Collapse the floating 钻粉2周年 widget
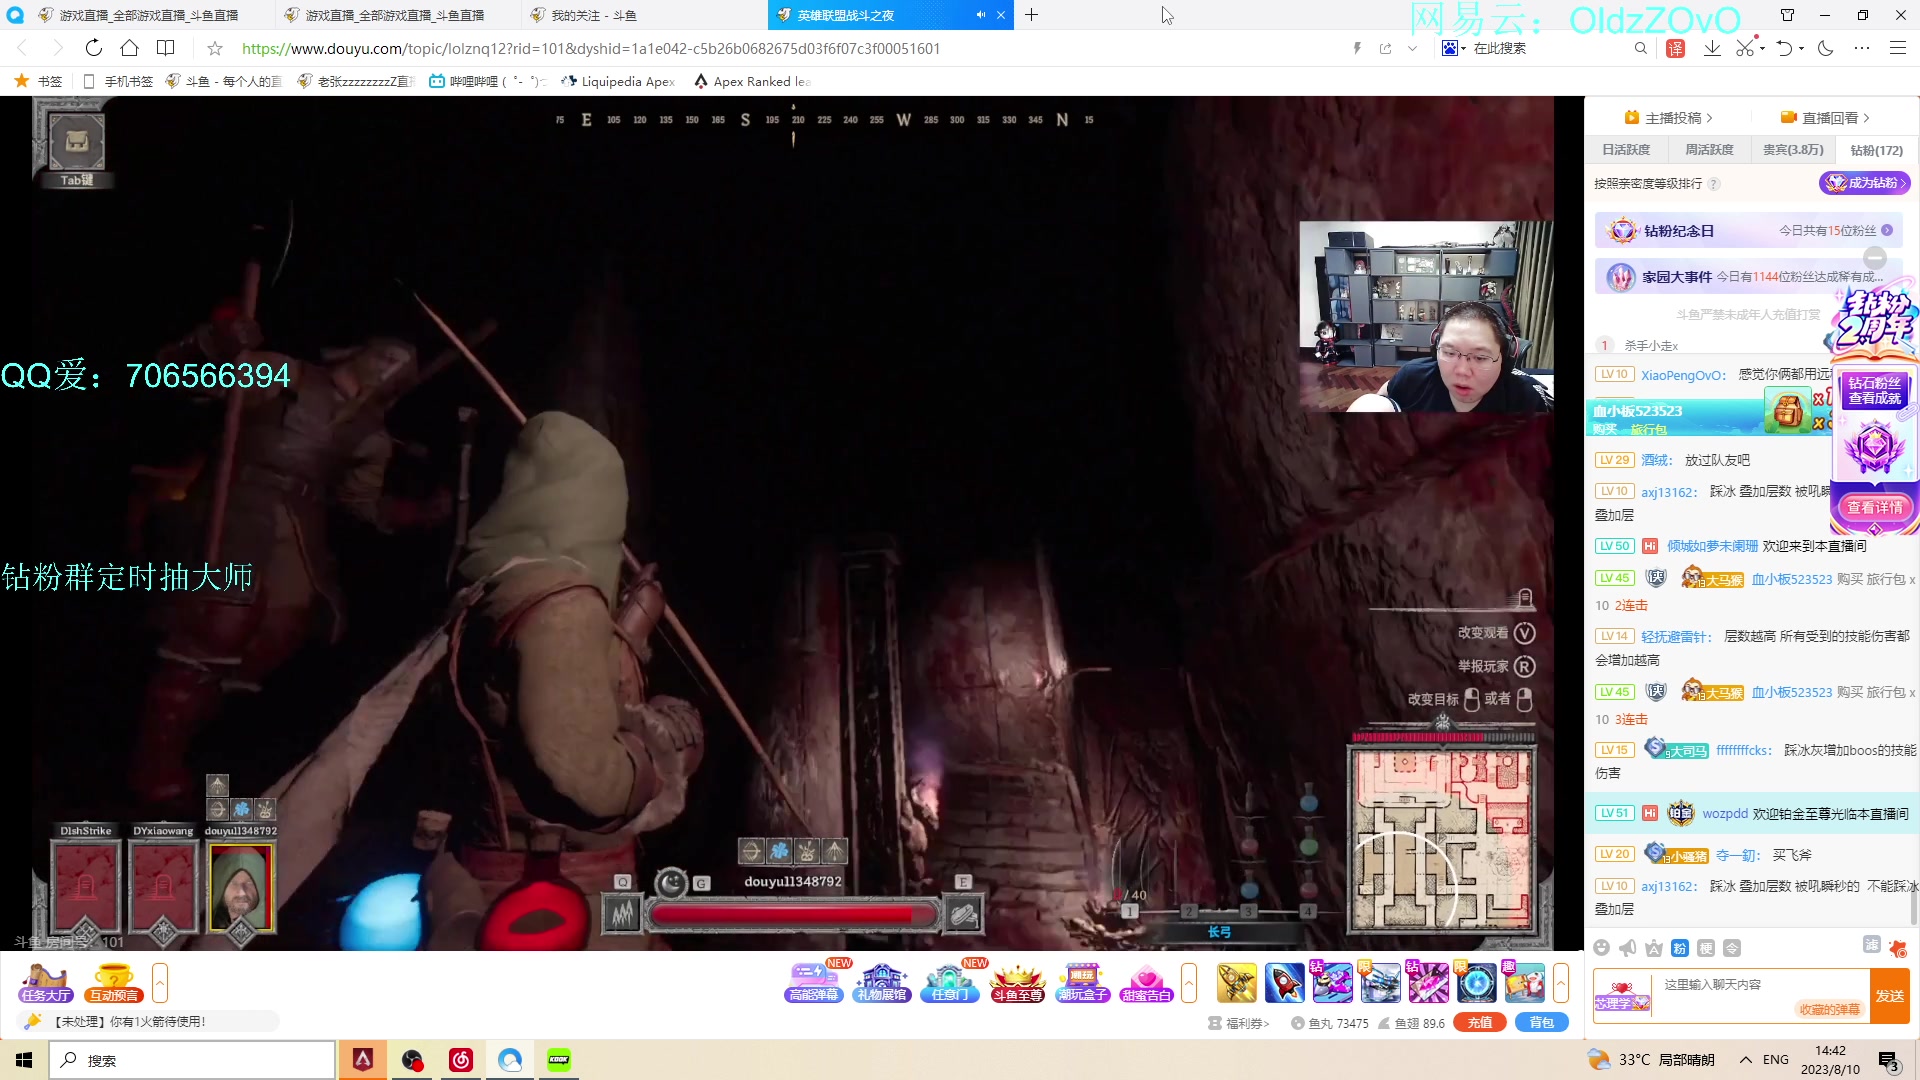The width and height of the screenshot is (1920, 1080). 1875,258
